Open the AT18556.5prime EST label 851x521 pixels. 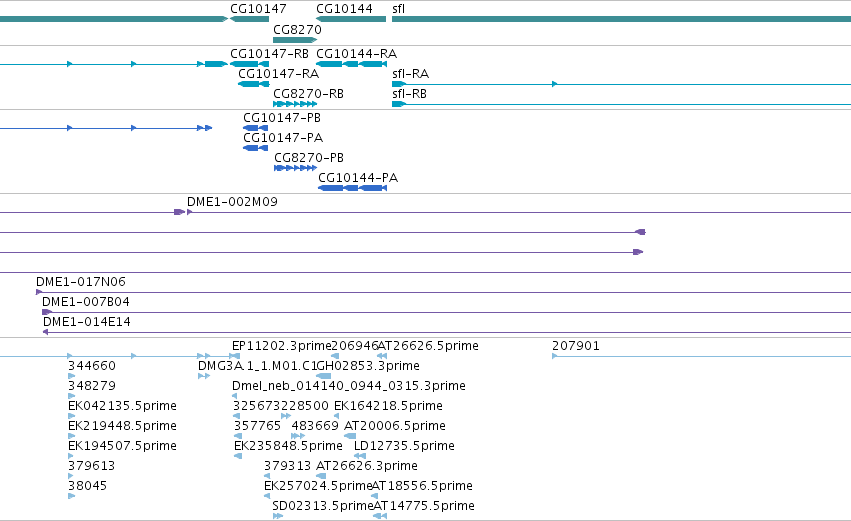pos(422,486)
